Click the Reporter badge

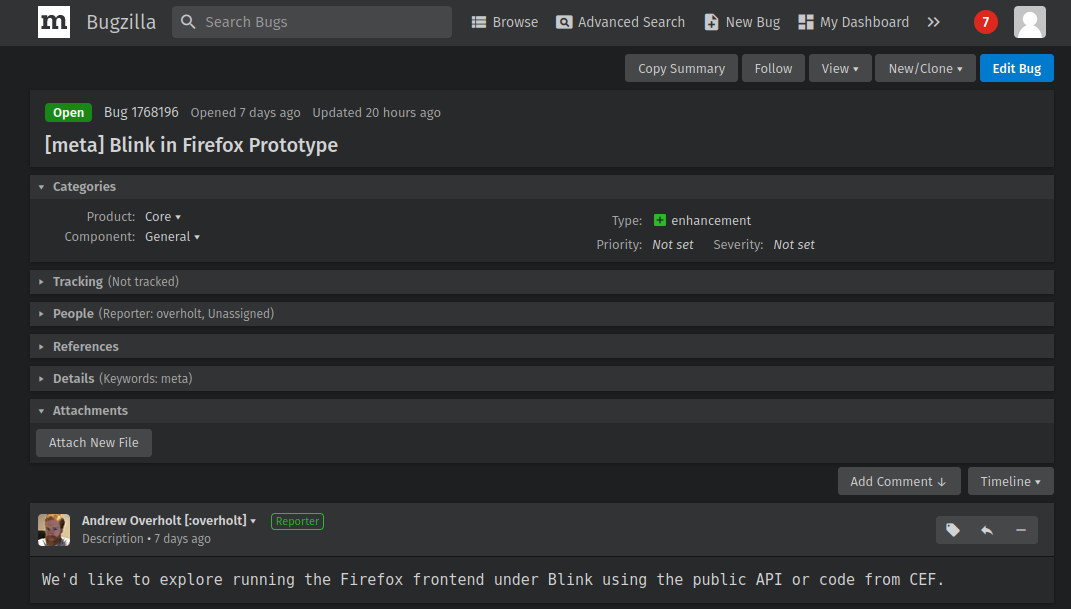tap(297, 521)
